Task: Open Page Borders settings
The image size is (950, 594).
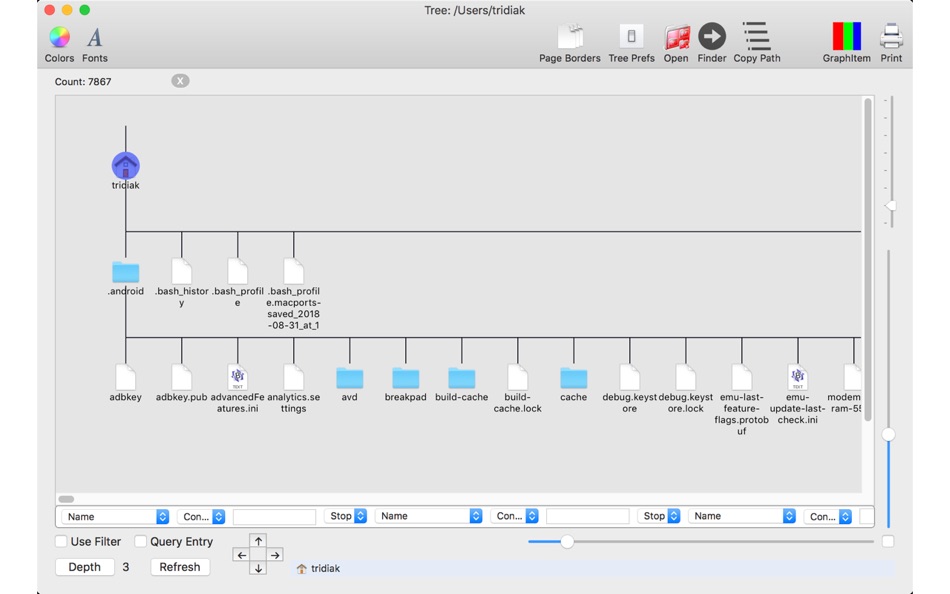Action: click(x=570, y=43)
